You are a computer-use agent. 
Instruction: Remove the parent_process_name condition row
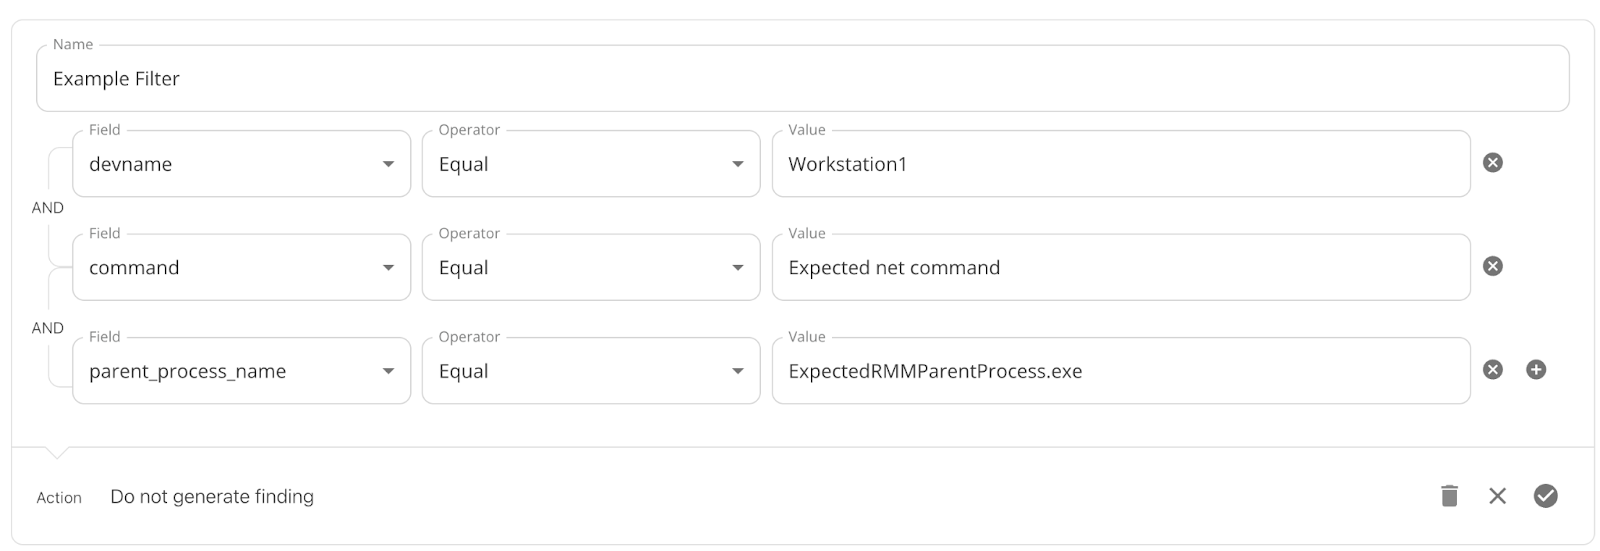pos(1492,370)
